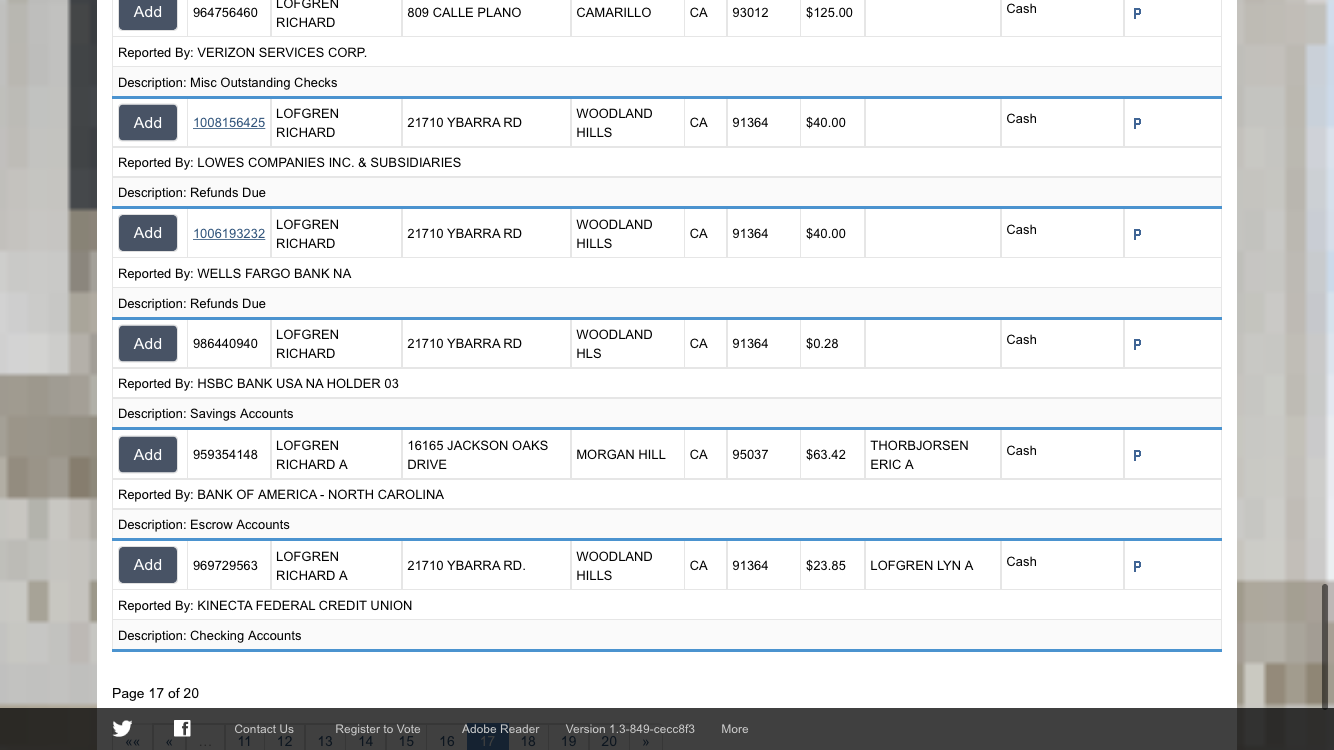Image resolution: width=1334 pixels, height=750 pixels.
Task: Select the property ID 964756460
Action: [x=225, y=12]
